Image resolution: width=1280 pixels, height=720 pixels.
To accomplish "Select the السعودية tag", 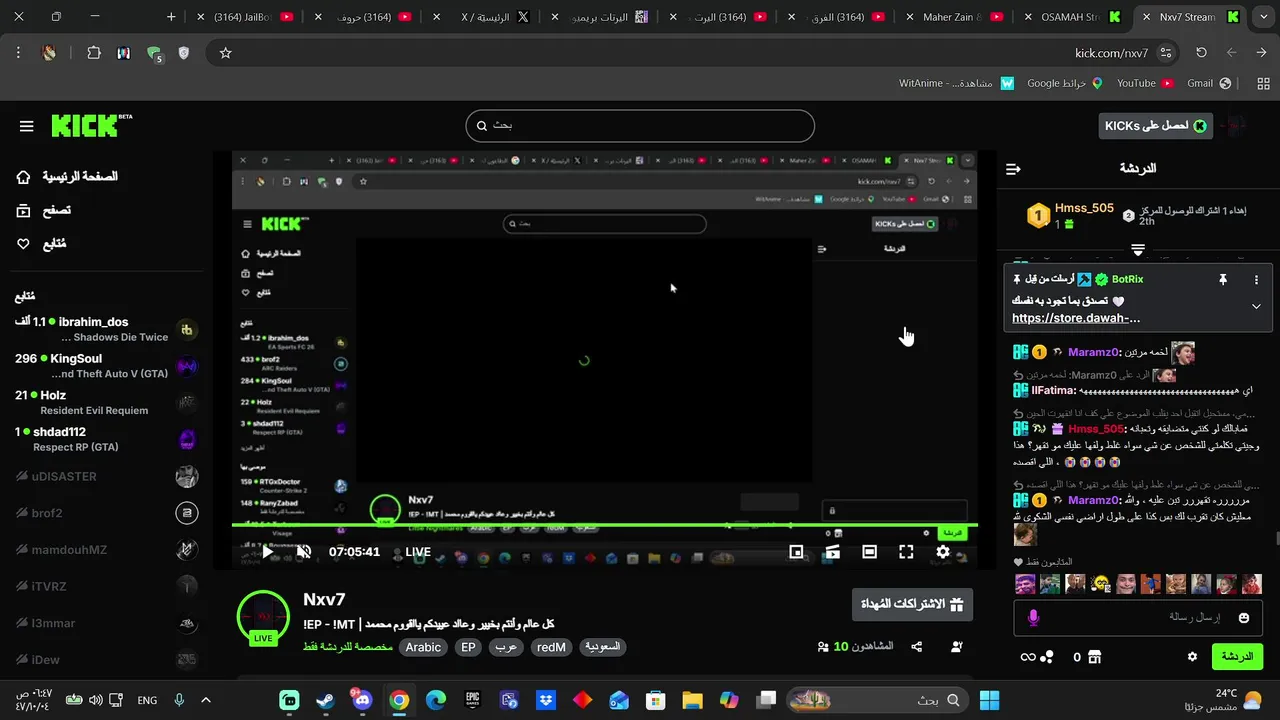I will (603, 647).
